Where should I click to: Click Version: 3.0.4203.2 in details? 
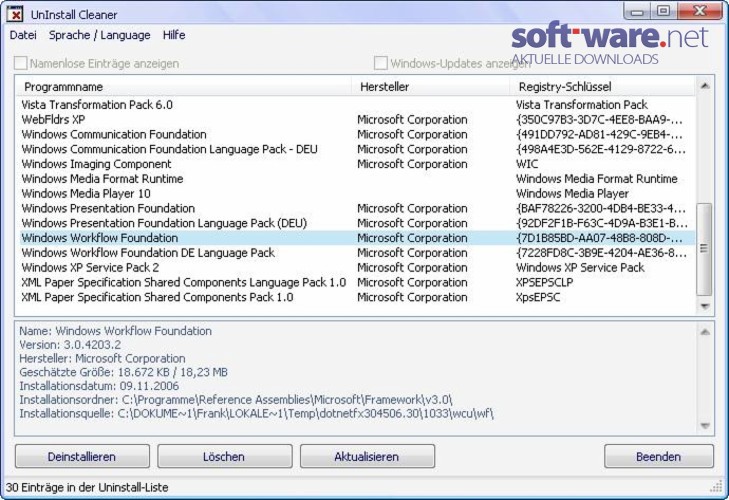[70, 345]
